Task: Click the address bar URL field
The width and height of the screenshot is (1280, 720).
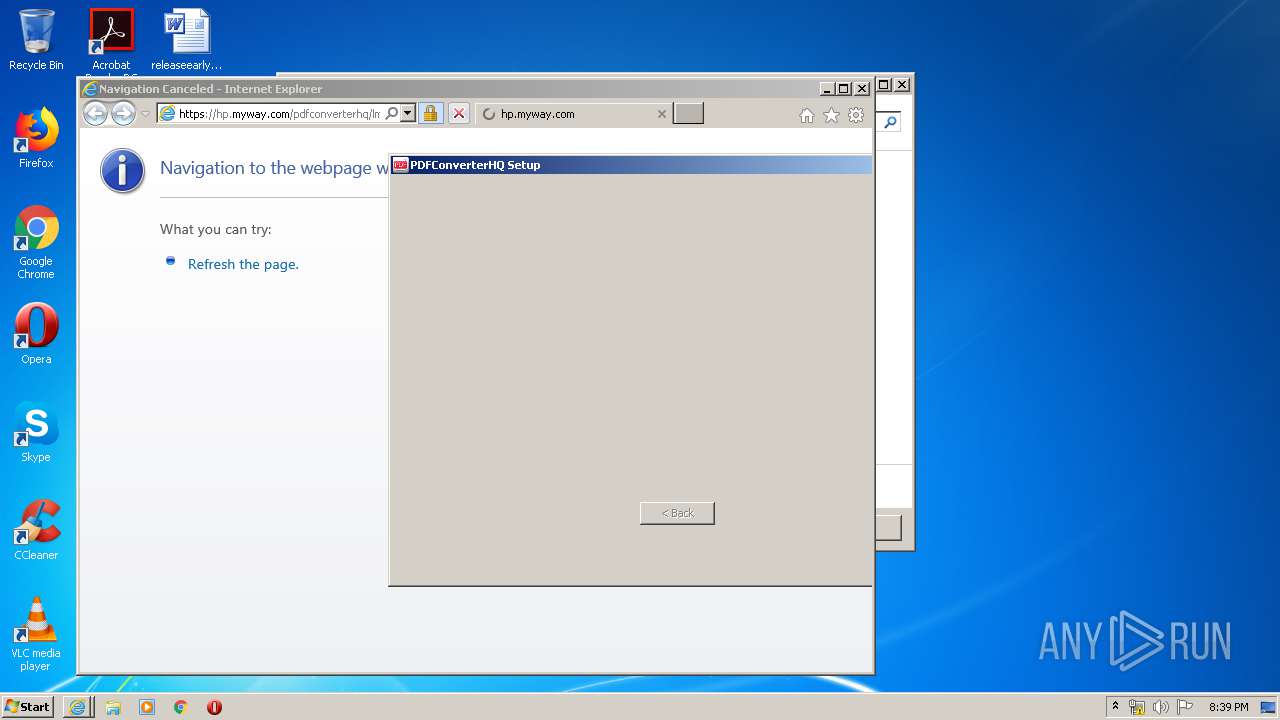Action: click(x=279, y=113)
